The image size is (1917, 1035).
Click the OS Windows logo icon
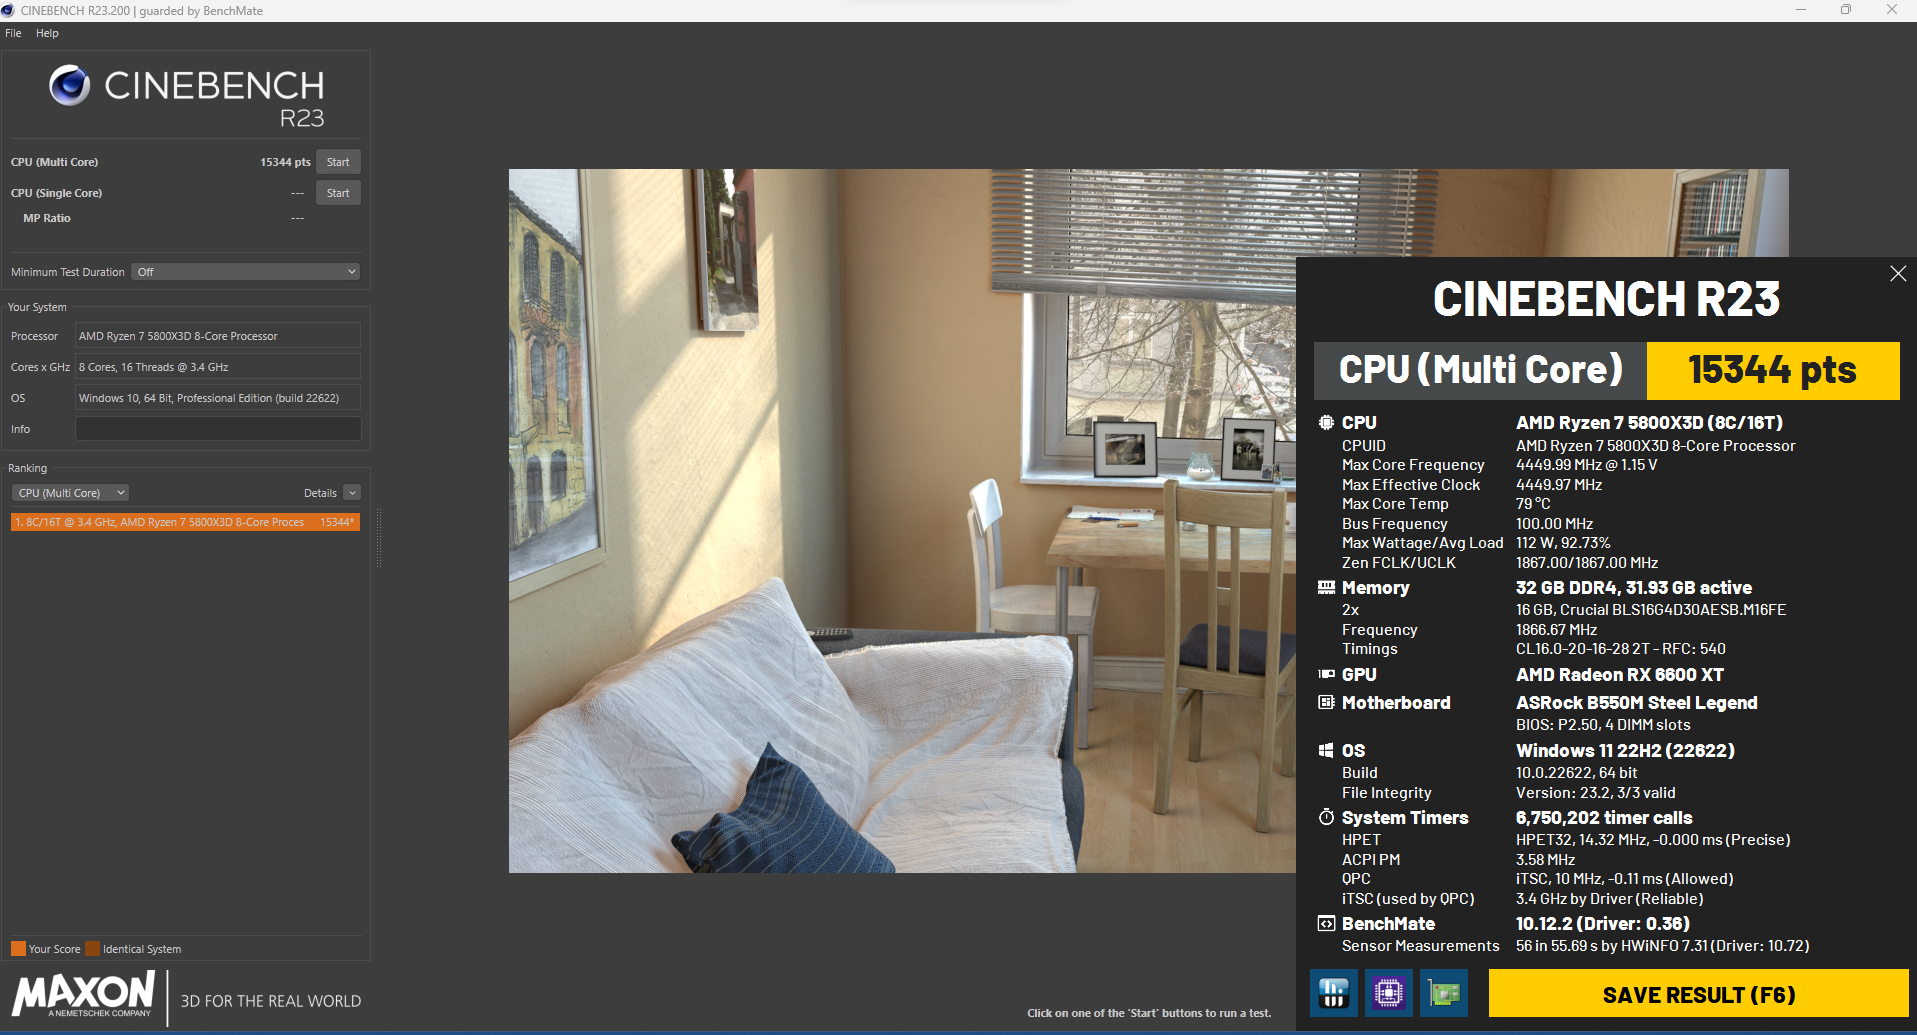(x=1326, y=751)
